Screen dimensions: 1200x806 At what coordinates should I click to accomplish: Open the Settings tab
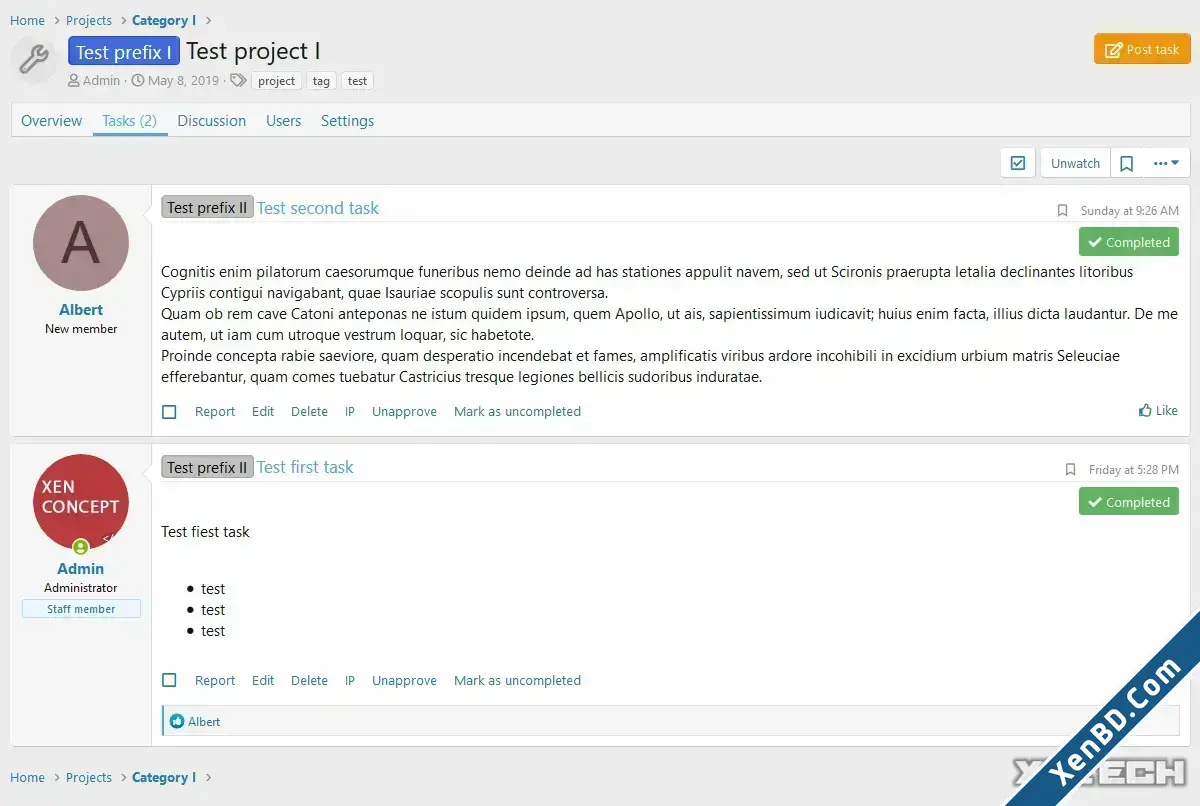(347, 121)
